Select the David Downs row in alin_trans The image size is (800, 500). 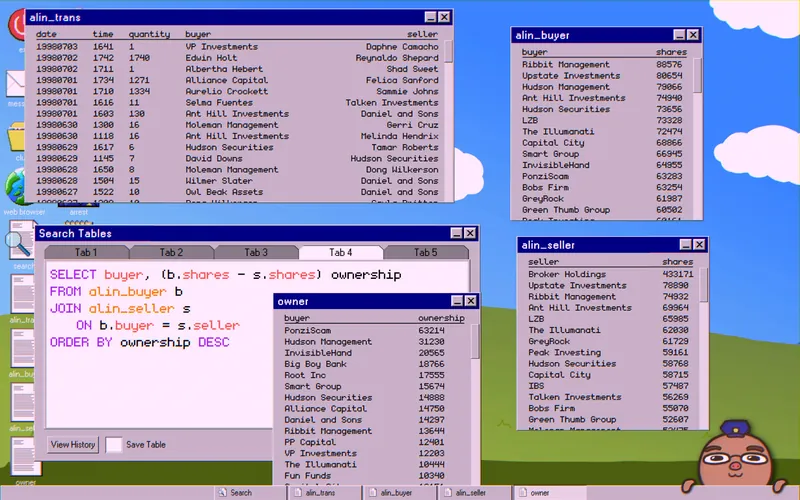coord(237,158)
